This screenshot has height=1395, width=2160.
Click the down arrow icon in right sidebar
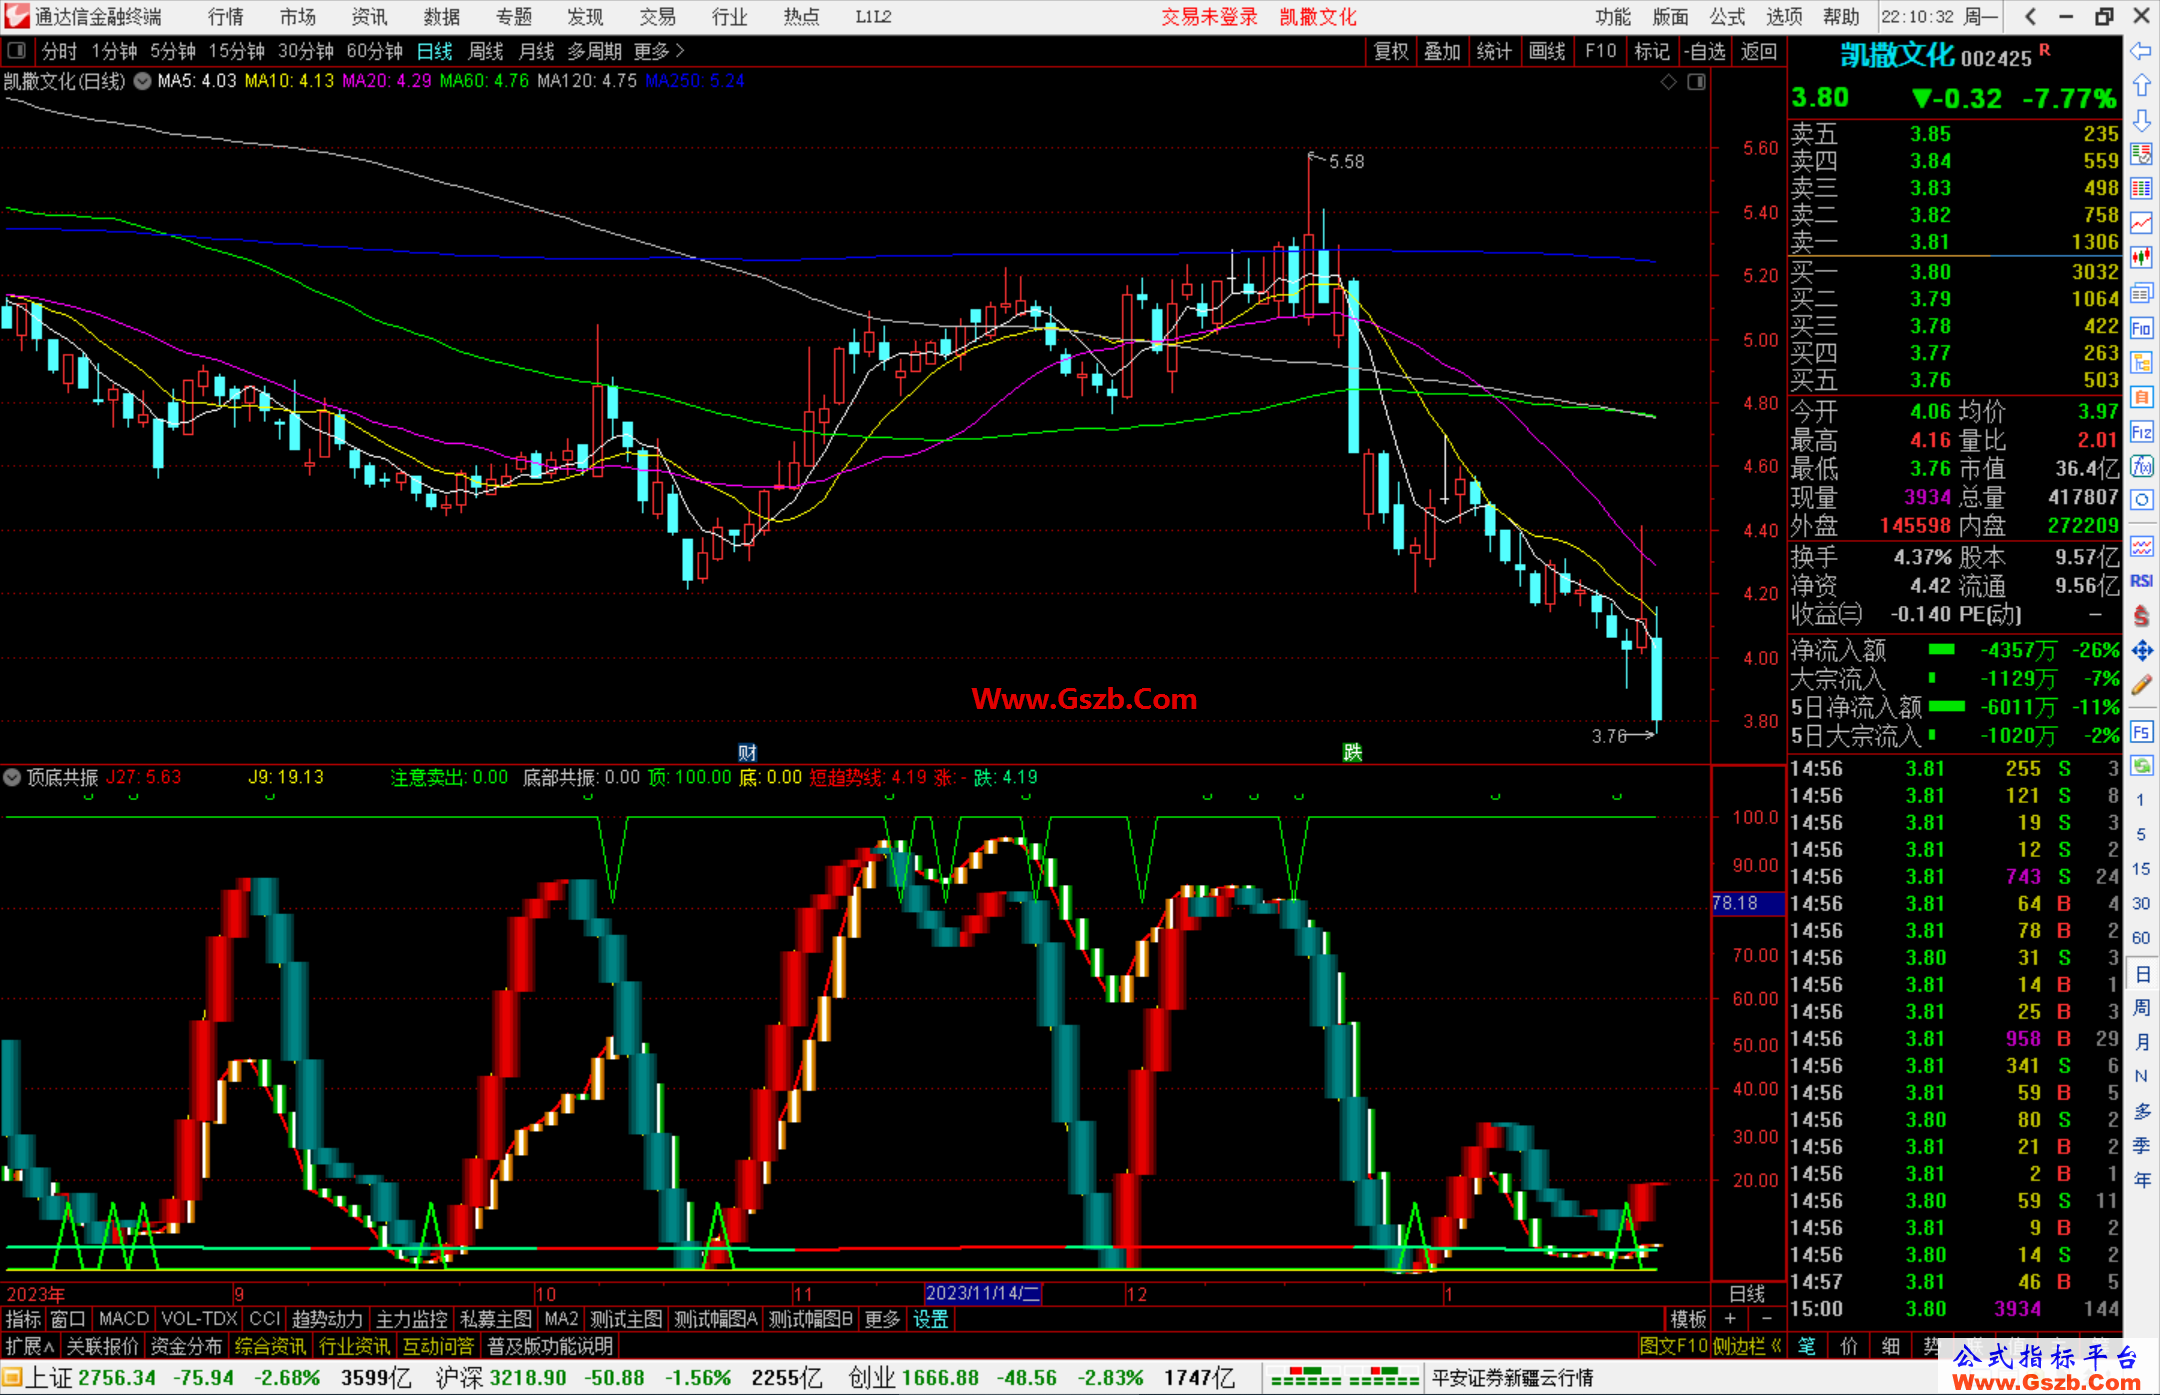click(x=2141, y=120)
